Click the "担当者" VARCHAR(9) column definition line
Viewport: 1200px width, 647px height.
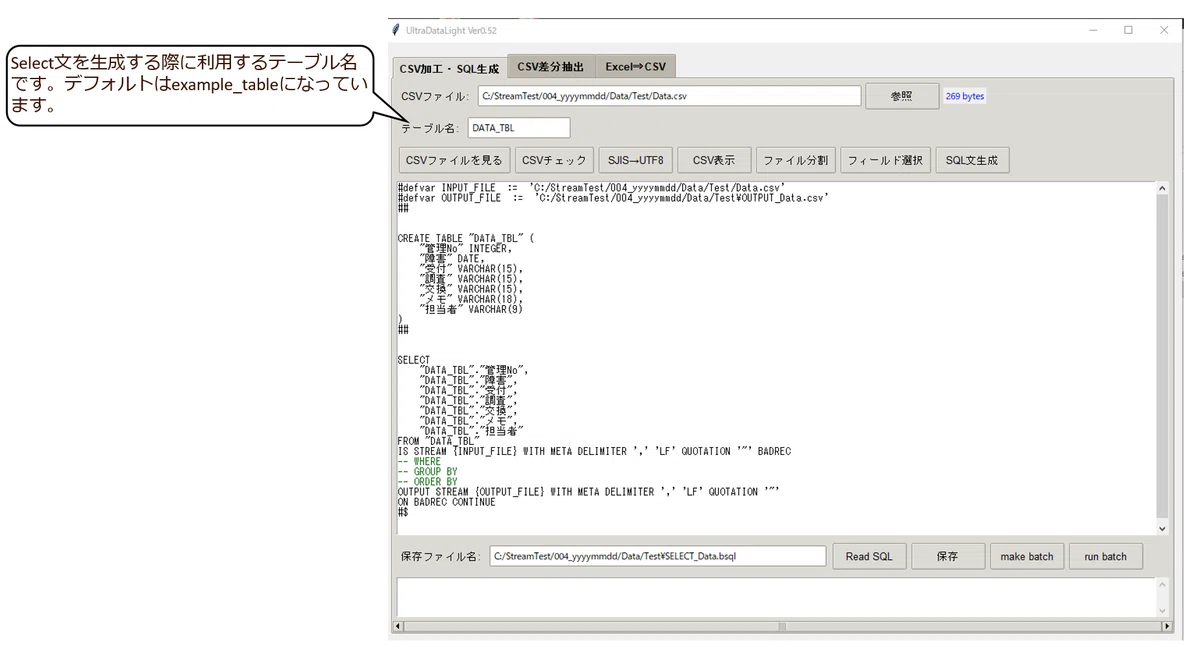click(471, 309)
